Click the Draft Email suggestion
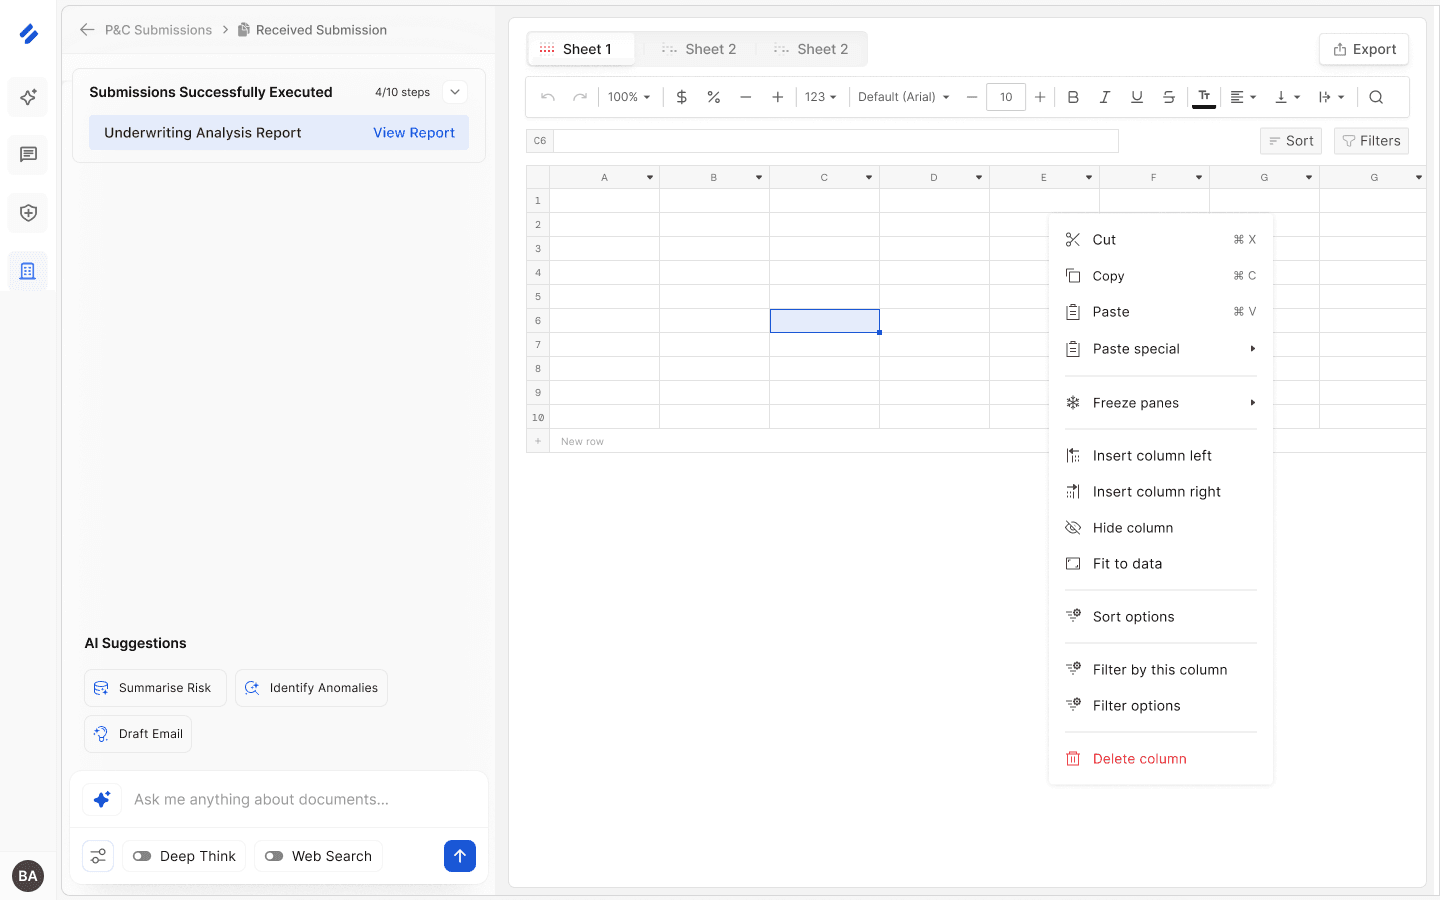Viewport: 1440px width, 900px height. pyautogui.click(x=138, y=734)
